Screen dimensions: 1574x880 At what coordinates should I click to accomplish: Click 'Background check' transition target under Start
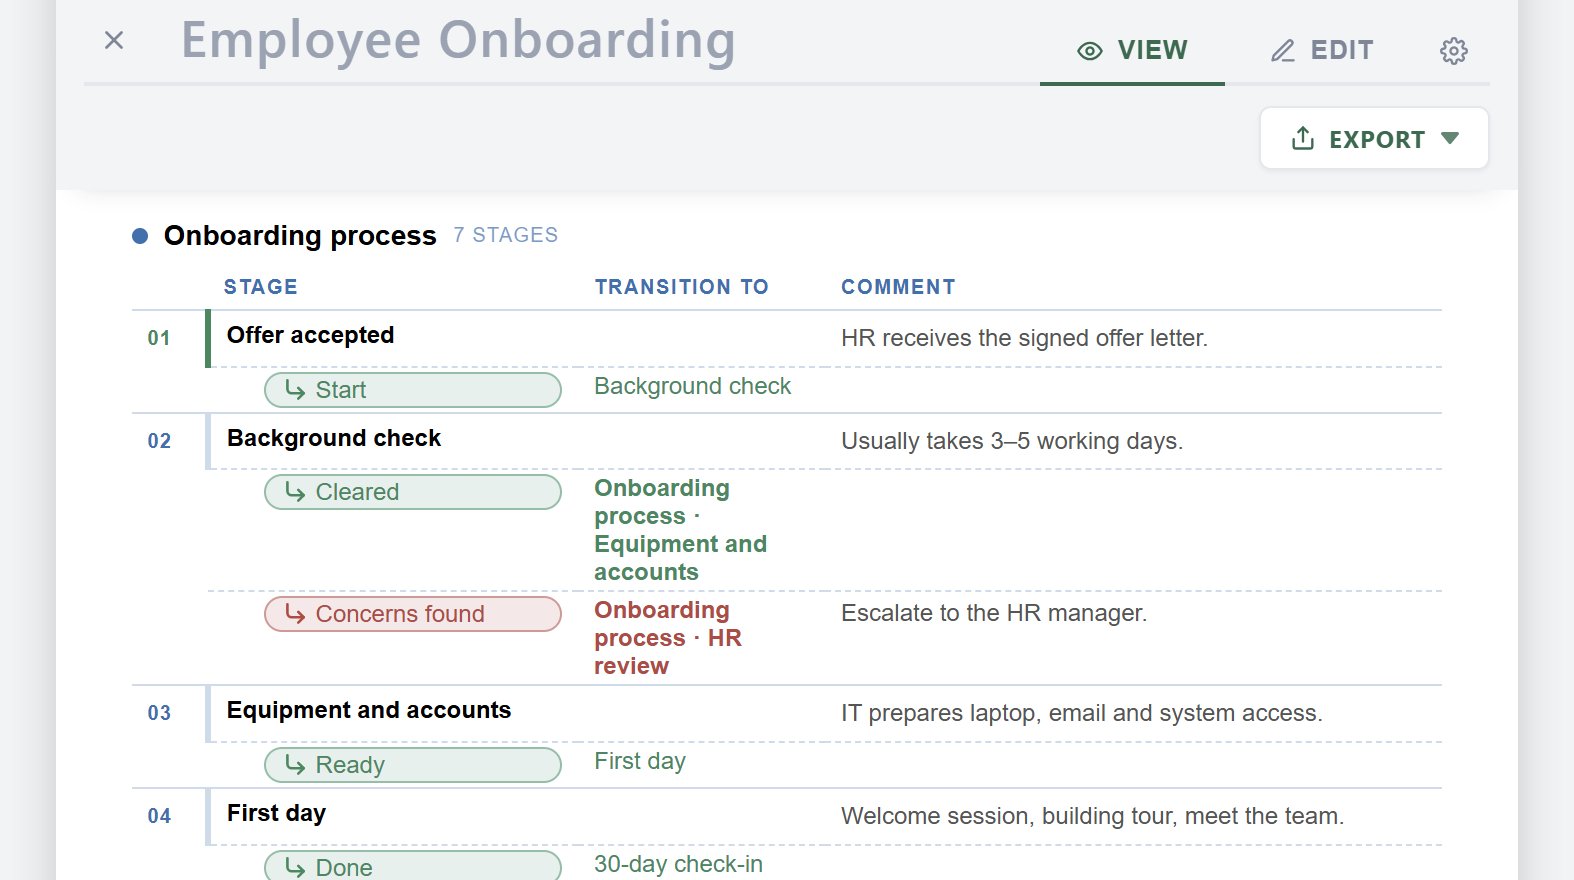coord(692,386)
